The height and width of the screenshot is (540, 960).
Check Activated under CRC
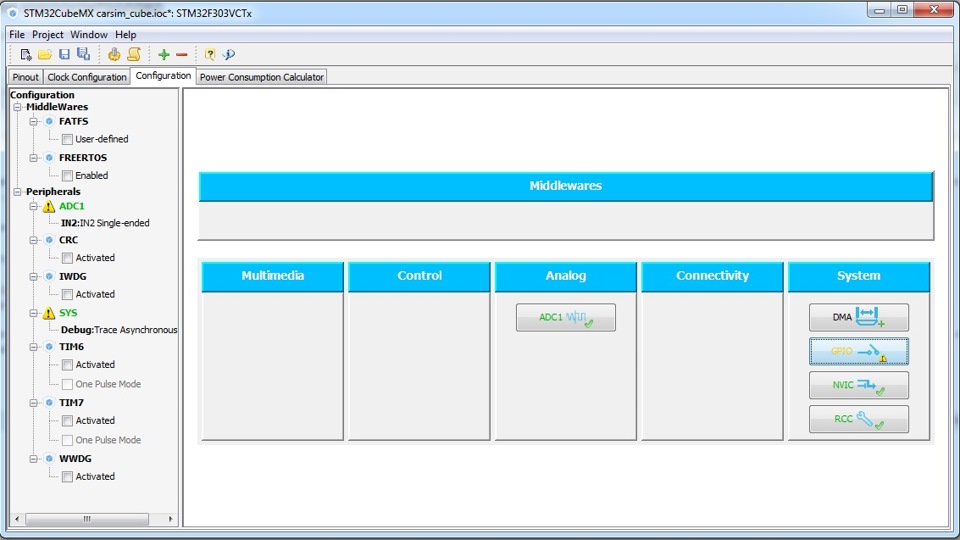tap(67, 258)
